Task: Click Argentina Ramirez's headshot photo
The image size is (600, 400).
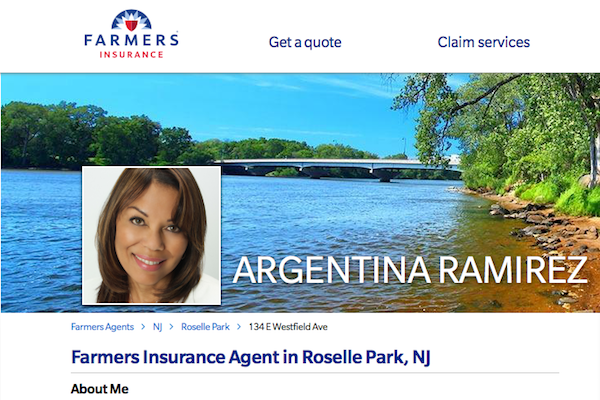Action: 152,235
